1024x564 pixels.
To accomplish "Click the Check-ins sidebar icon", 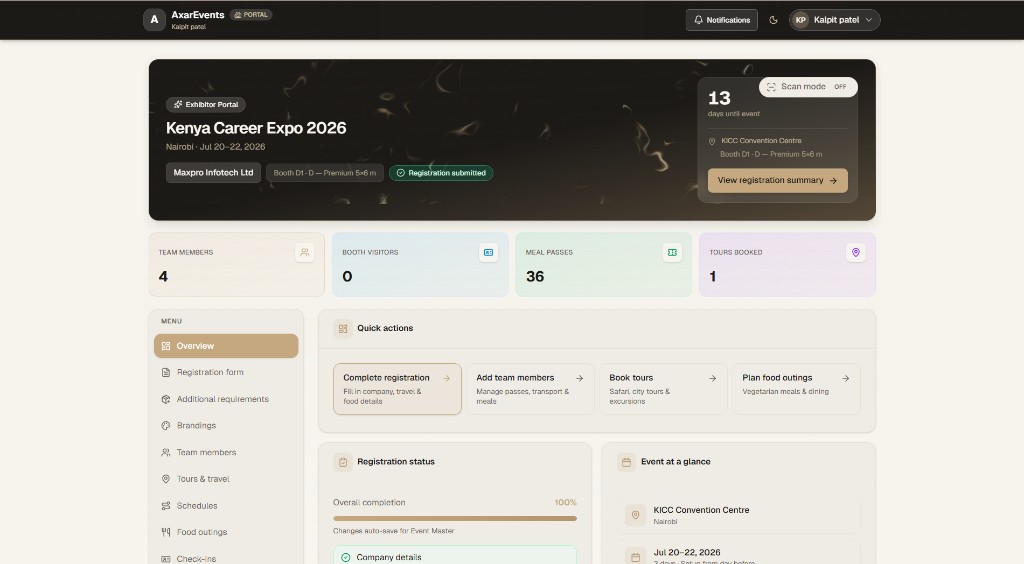I will tap(166, 559).
